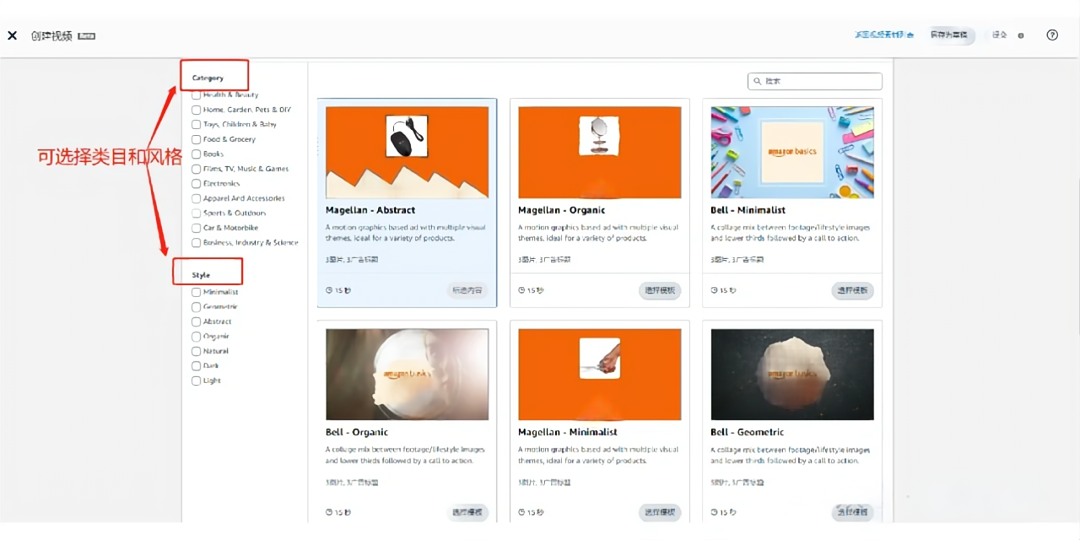The height and width of the screenshot is (540, 1080).
Task: Click the save as draft button
Action: pyautogui.click(x=949, y=35)
